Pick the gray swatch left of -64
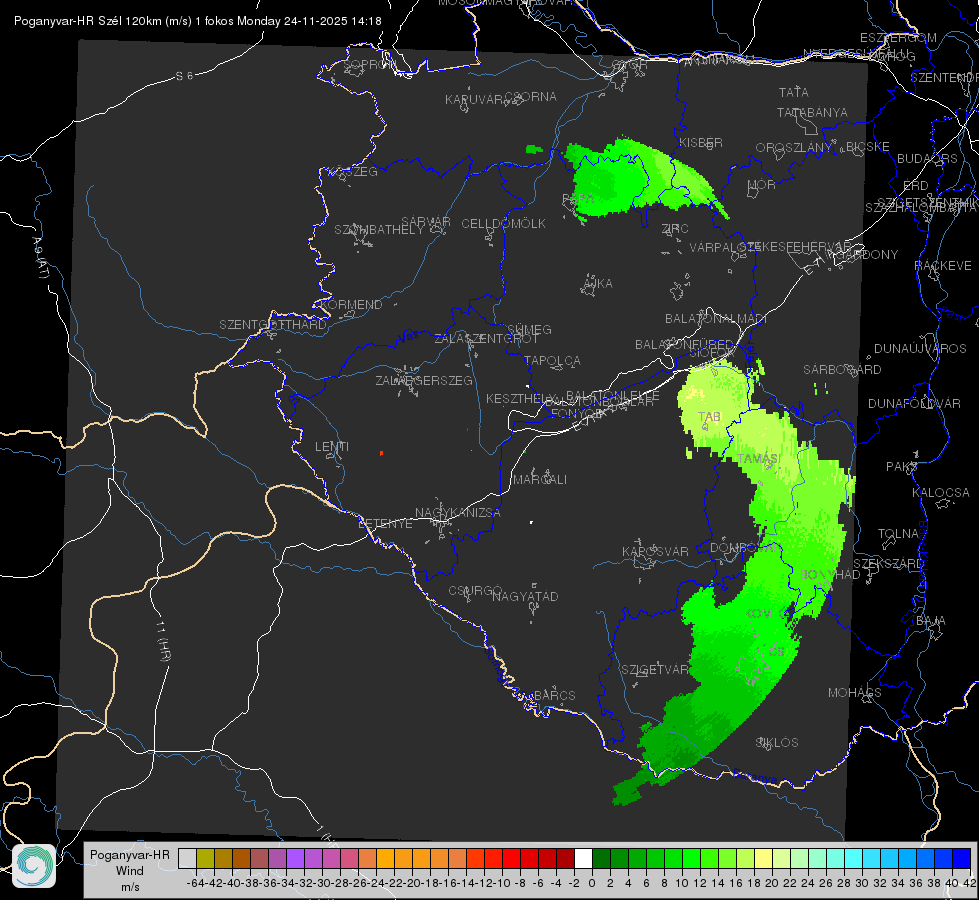Image resolution: width=979 pixels, height=900 pixels. tap(187, 858)
